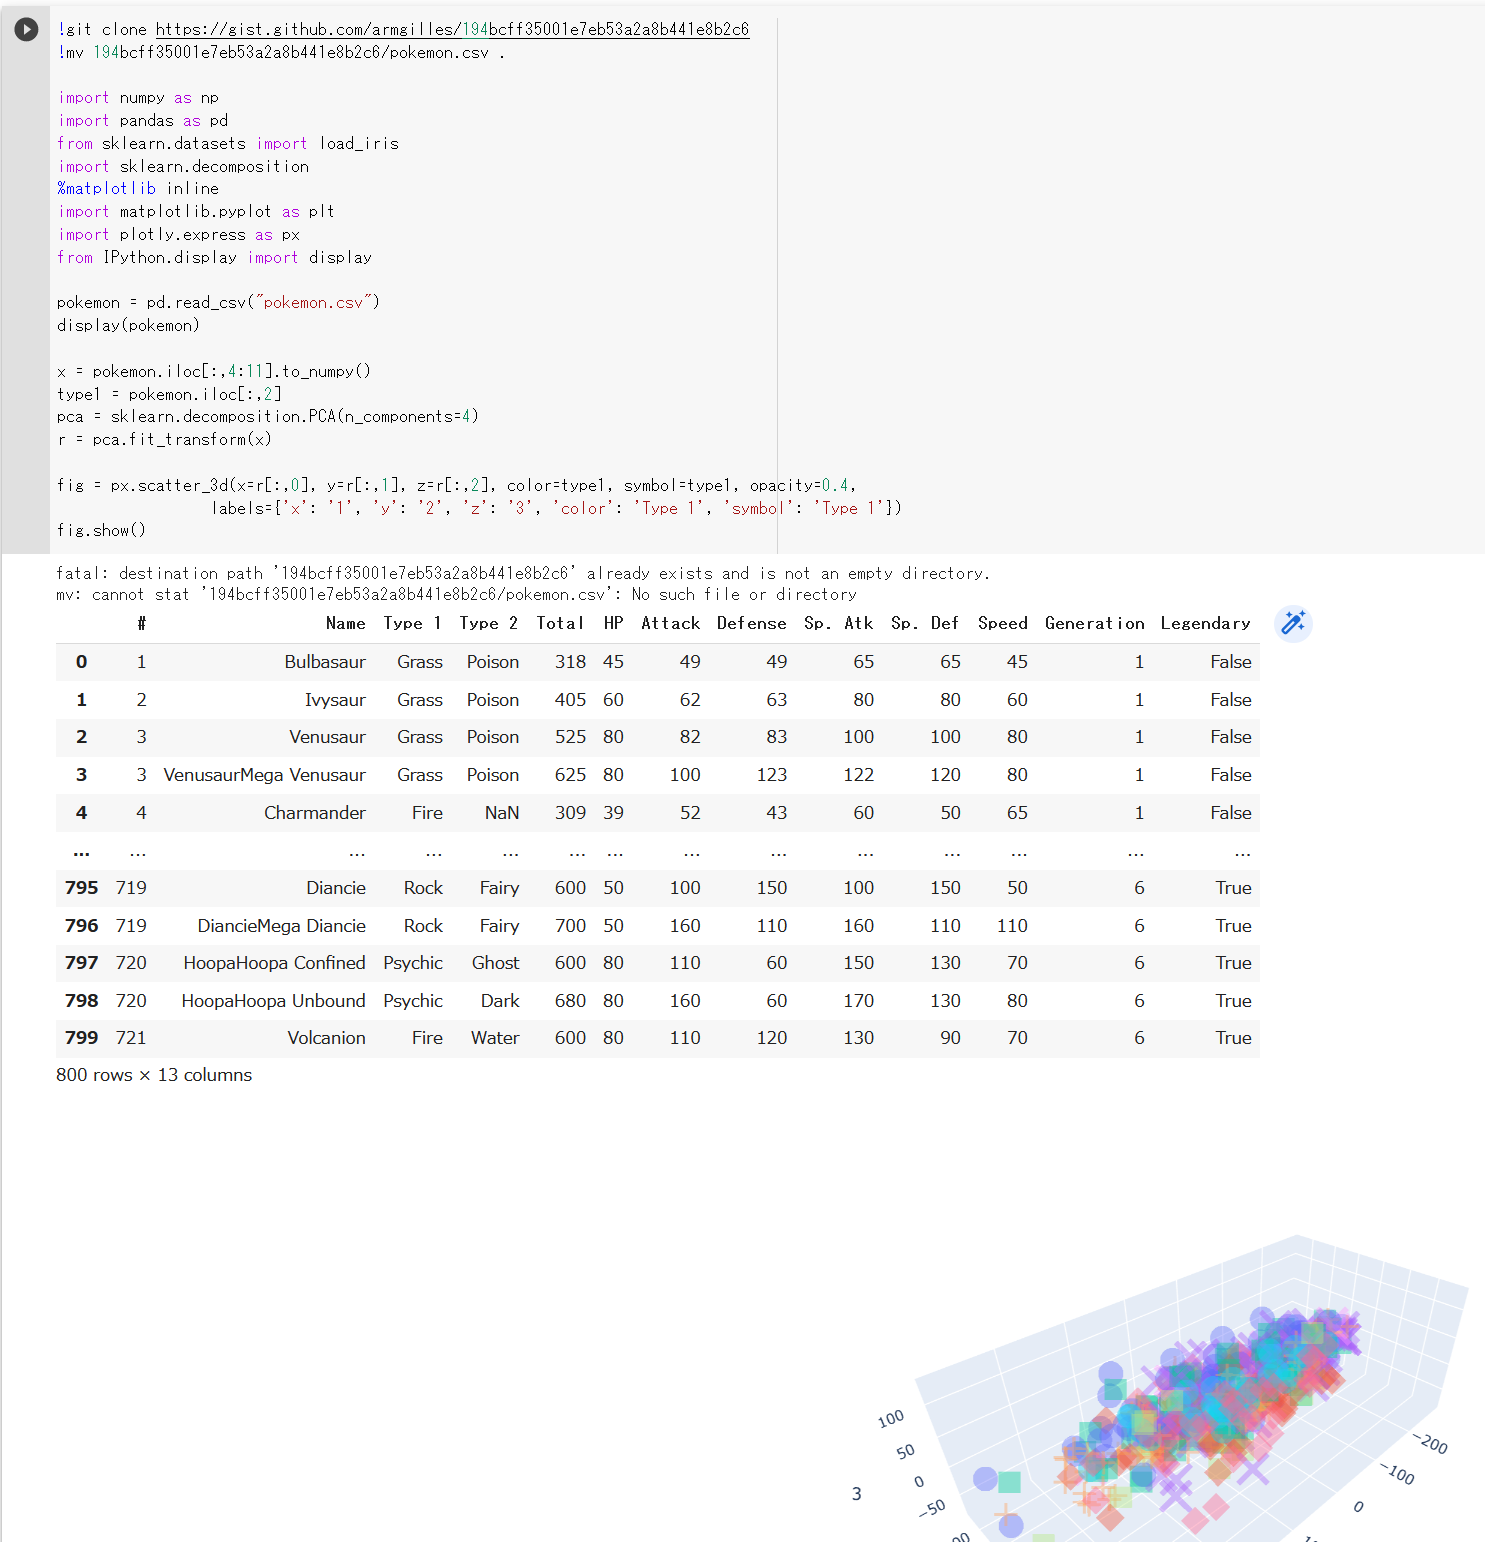Click row index 795 in table
The width and height of the screenshot is (1485, 1542).
(x=81, y=888)
